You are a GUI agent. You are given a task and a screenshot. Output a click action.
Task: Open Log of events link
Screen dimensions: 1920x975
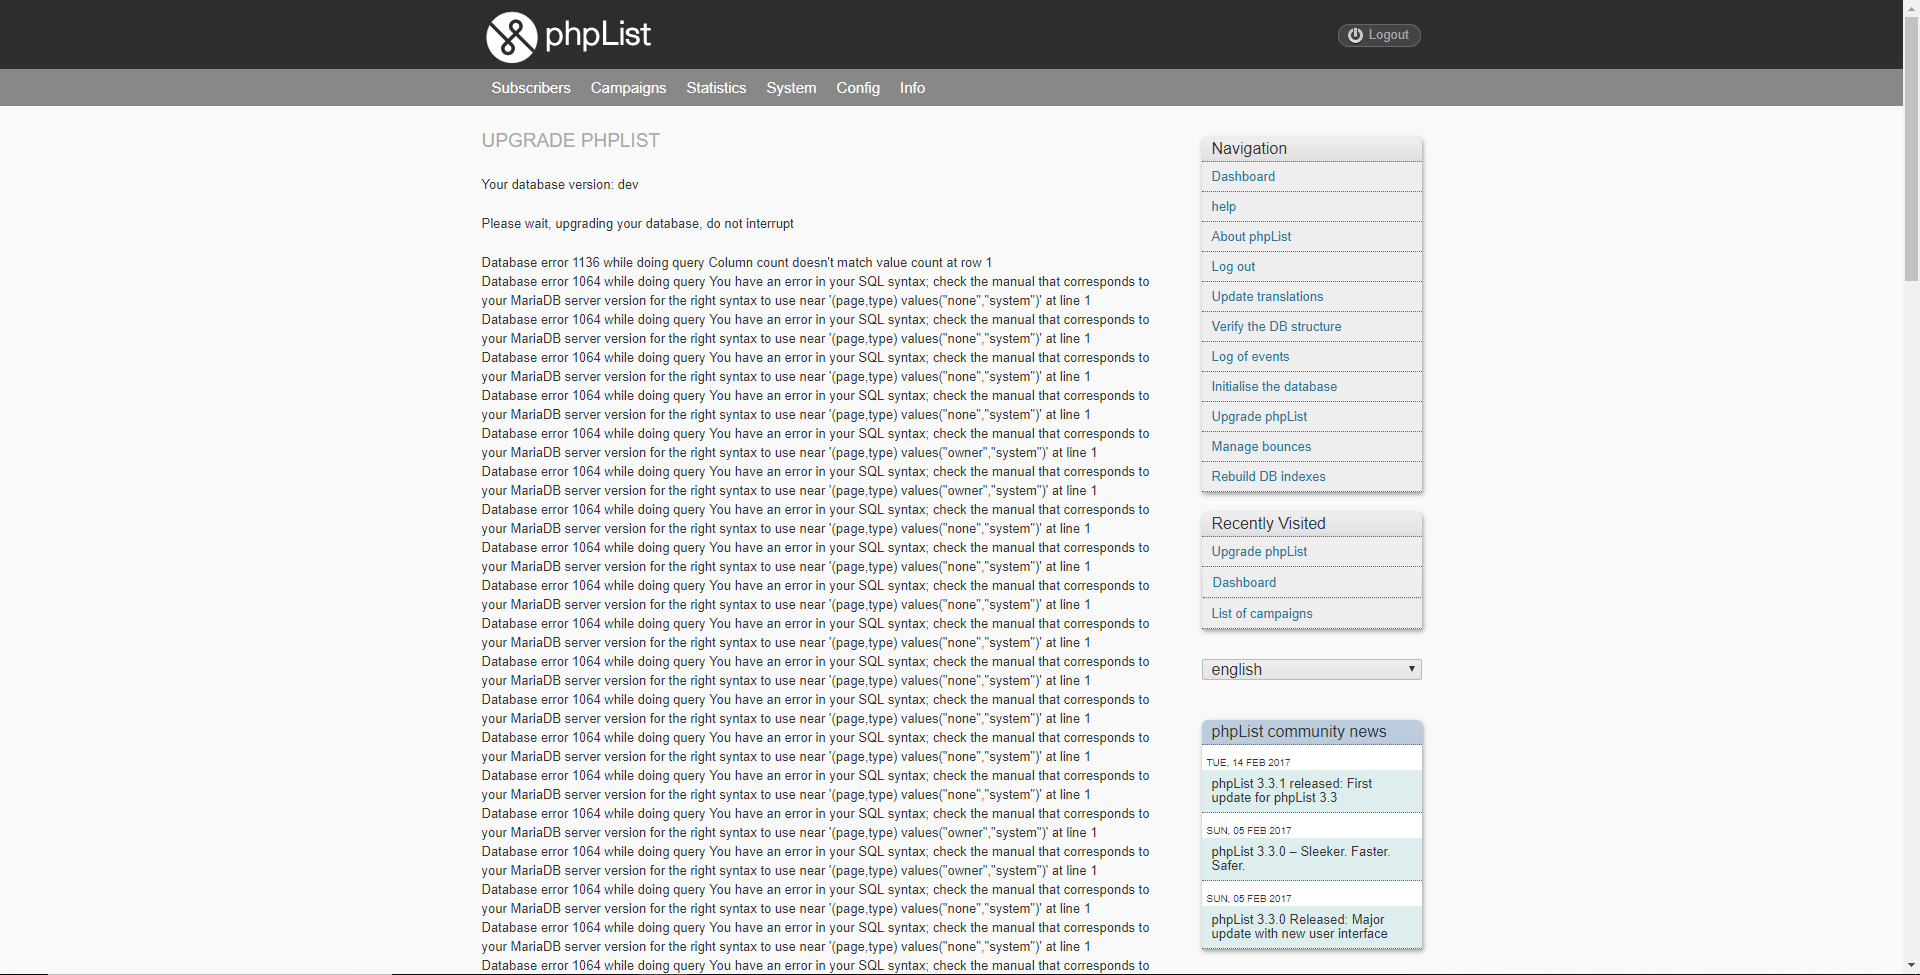pyautogui.click(x=1250, y=357)
